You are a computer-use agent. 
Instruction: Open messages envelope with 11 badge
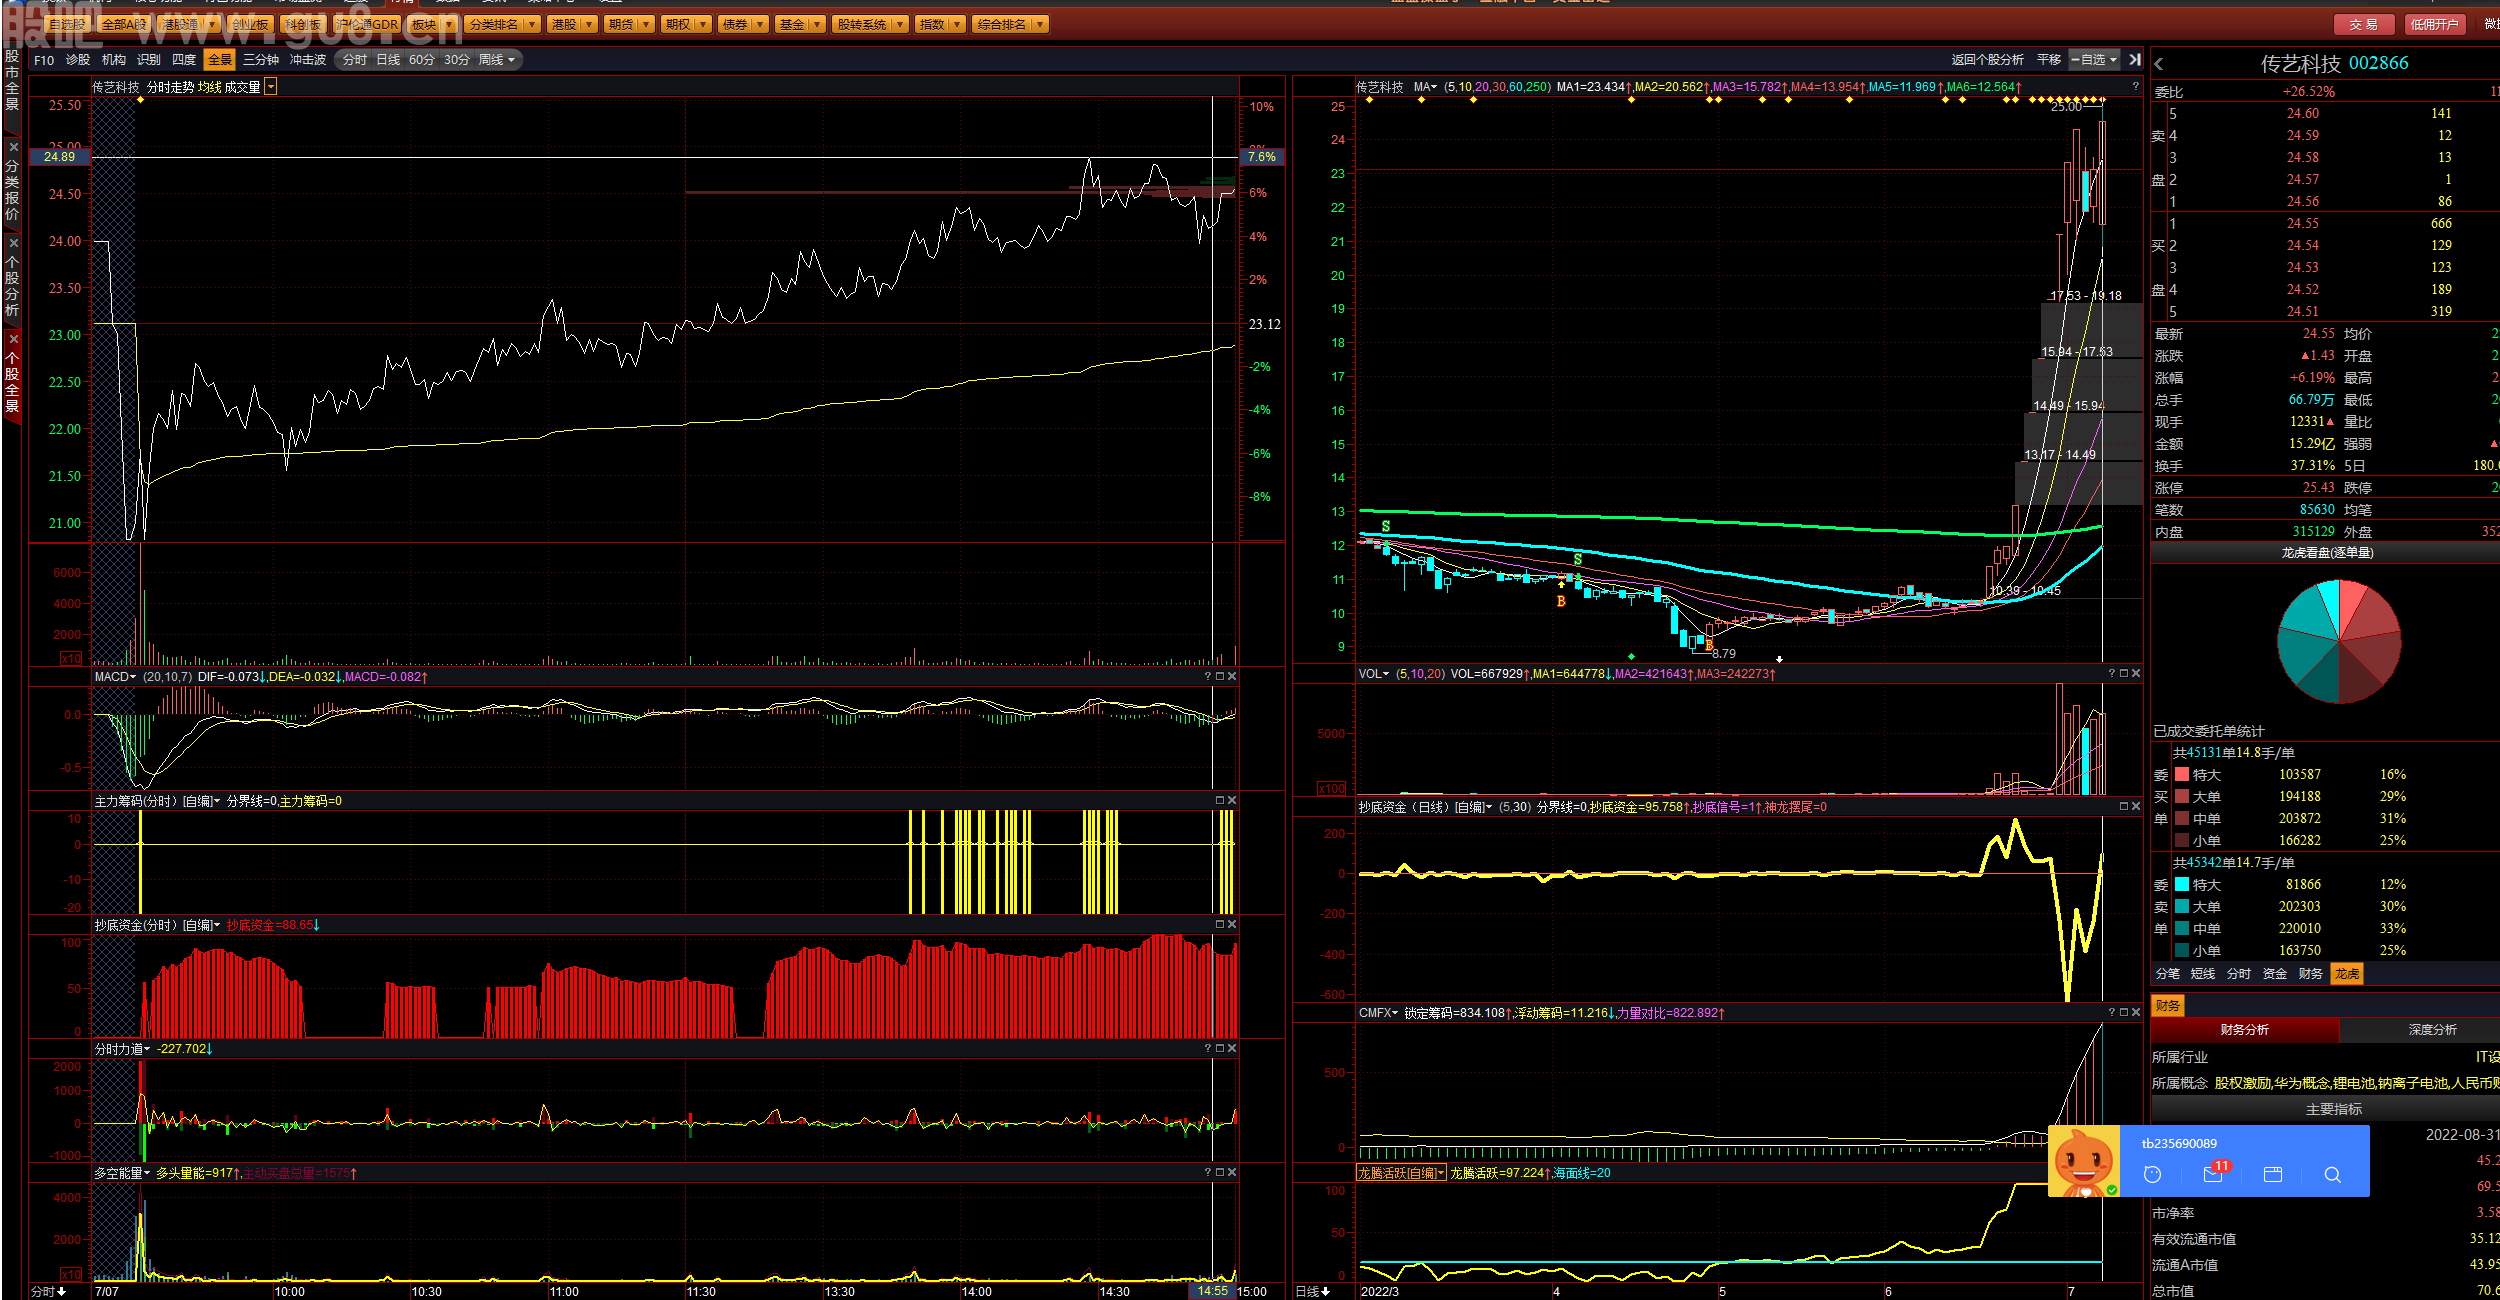click(x=2213, y=1175)
